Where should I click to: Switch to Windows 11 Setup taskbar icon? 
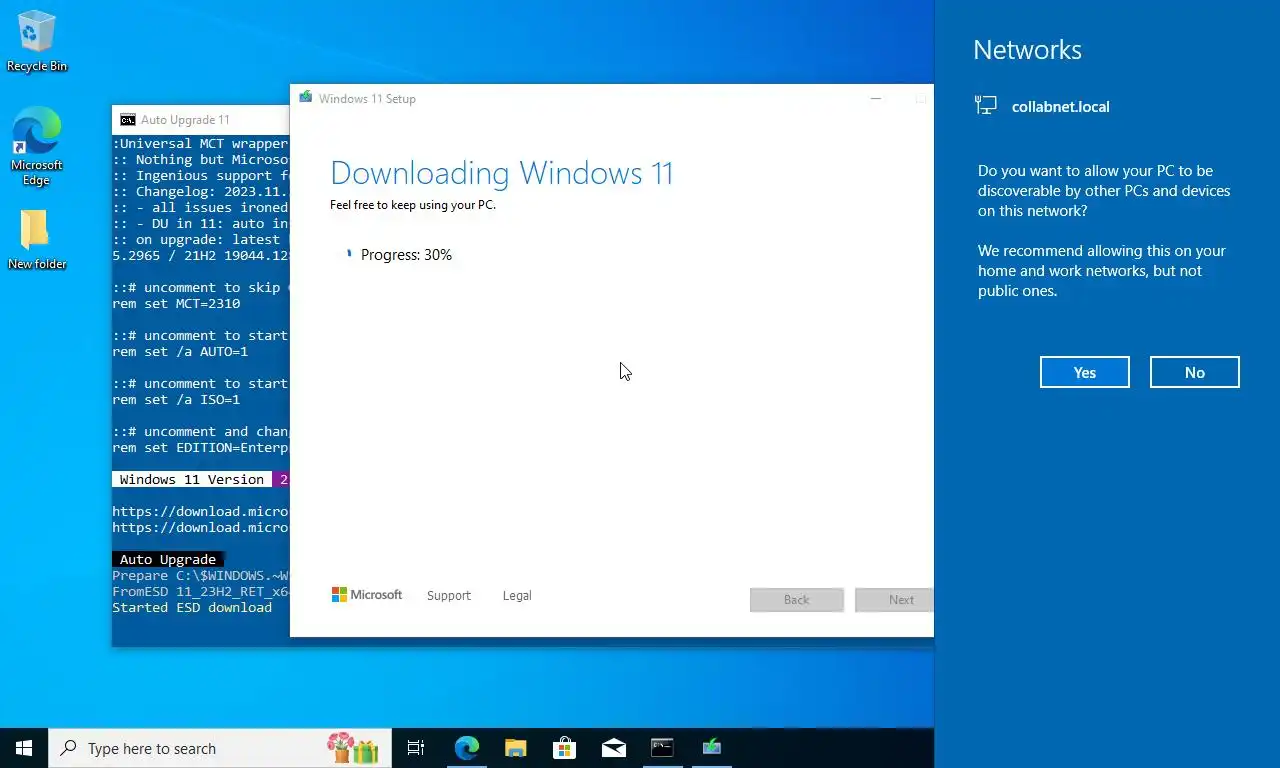(x=712, y=748)
